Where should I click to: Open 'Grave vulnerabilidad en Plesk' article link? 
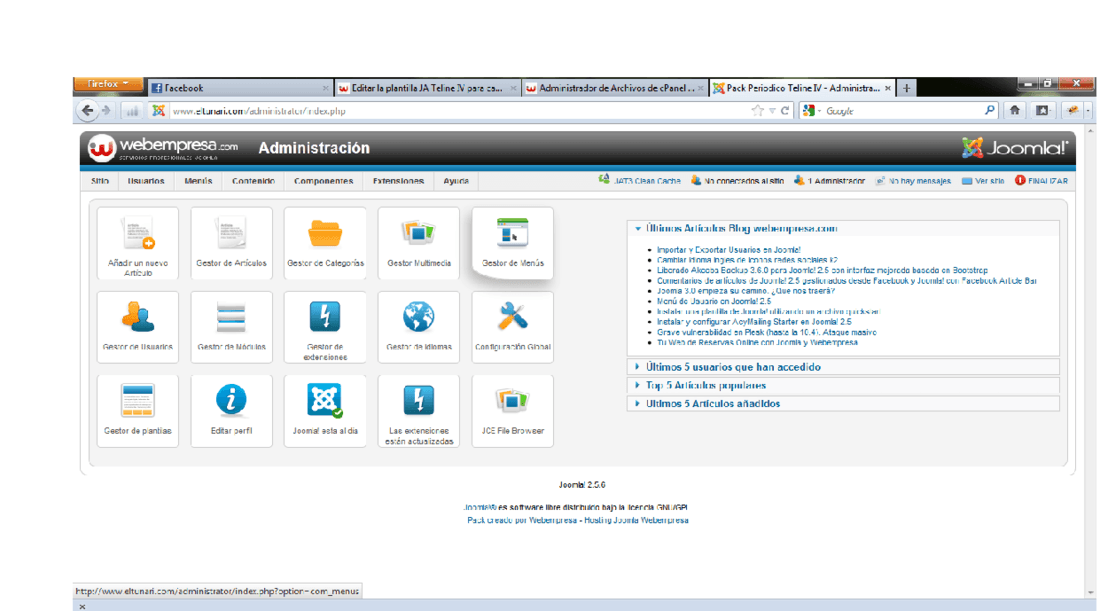pos(766,332)
